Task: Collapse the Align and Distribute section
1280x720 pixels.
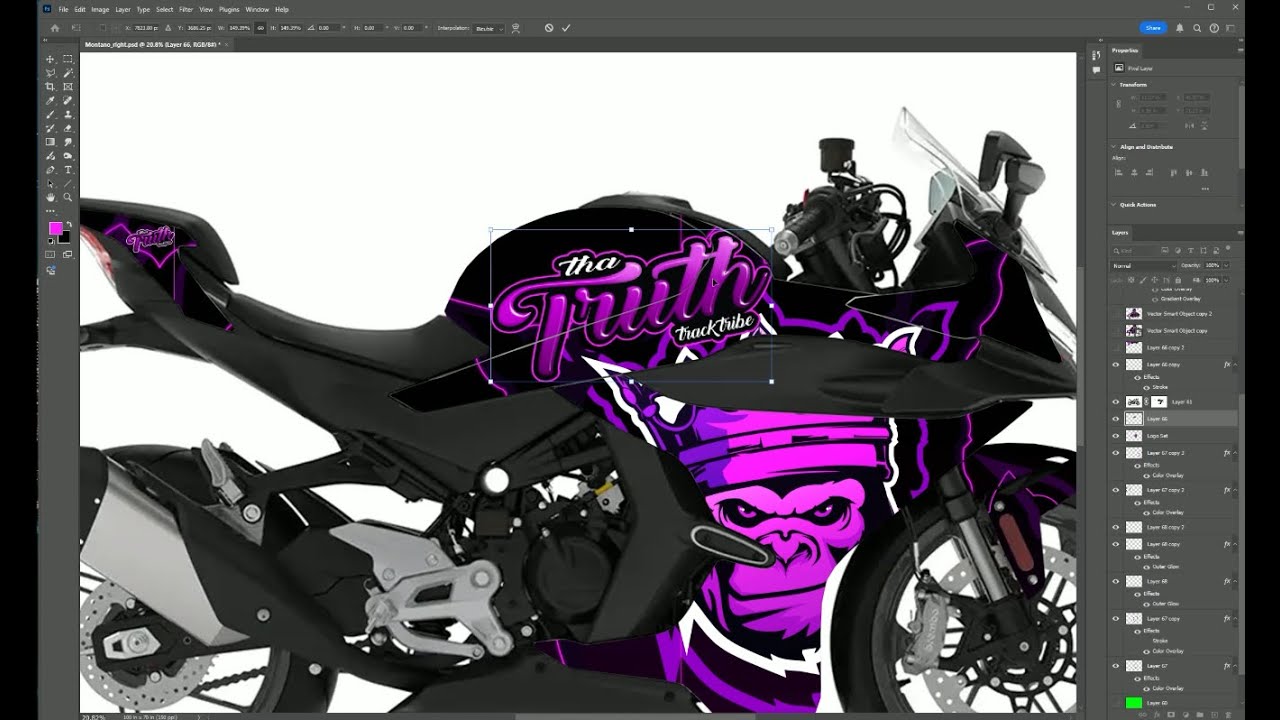Action: point(1114,147)
